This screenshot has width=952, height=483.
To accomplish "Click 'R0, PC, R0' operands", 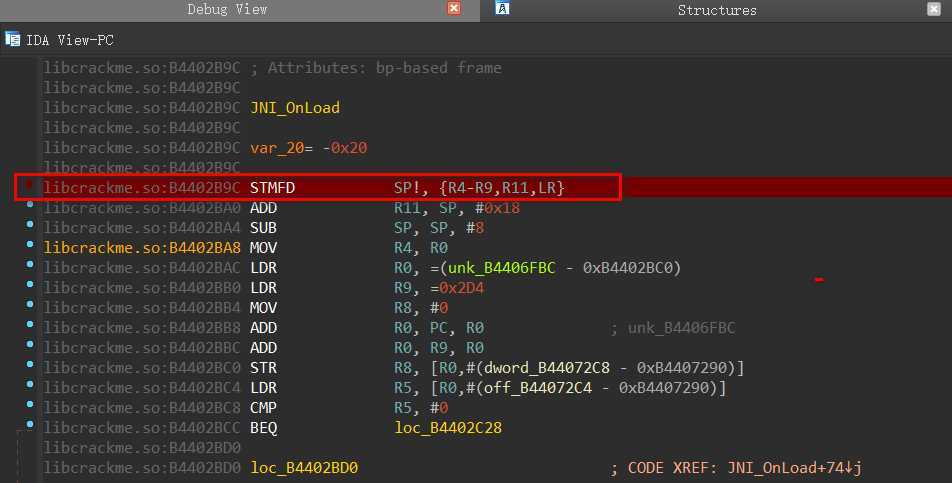I will pyautogui.click(x=439, y=328).
